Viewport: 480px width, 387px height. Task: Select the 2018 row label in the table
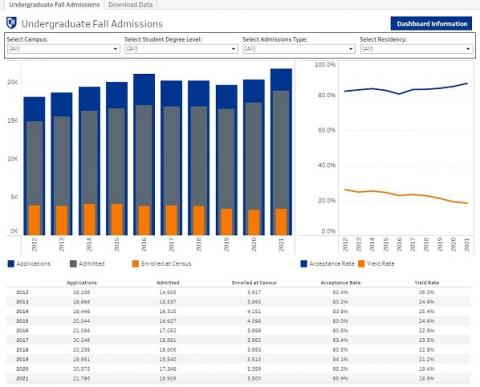click(22, 350)
